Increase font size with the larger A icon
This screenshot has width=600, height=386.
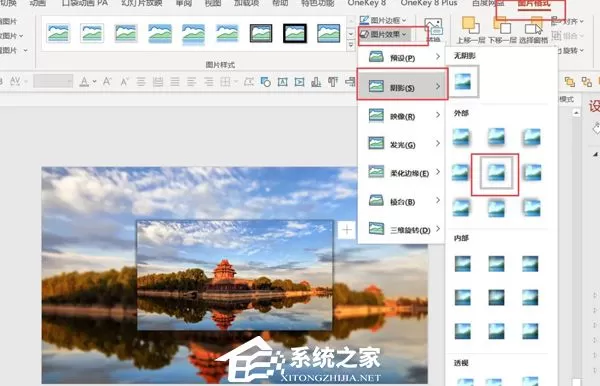pyautogui.click(x=107, y=81)
